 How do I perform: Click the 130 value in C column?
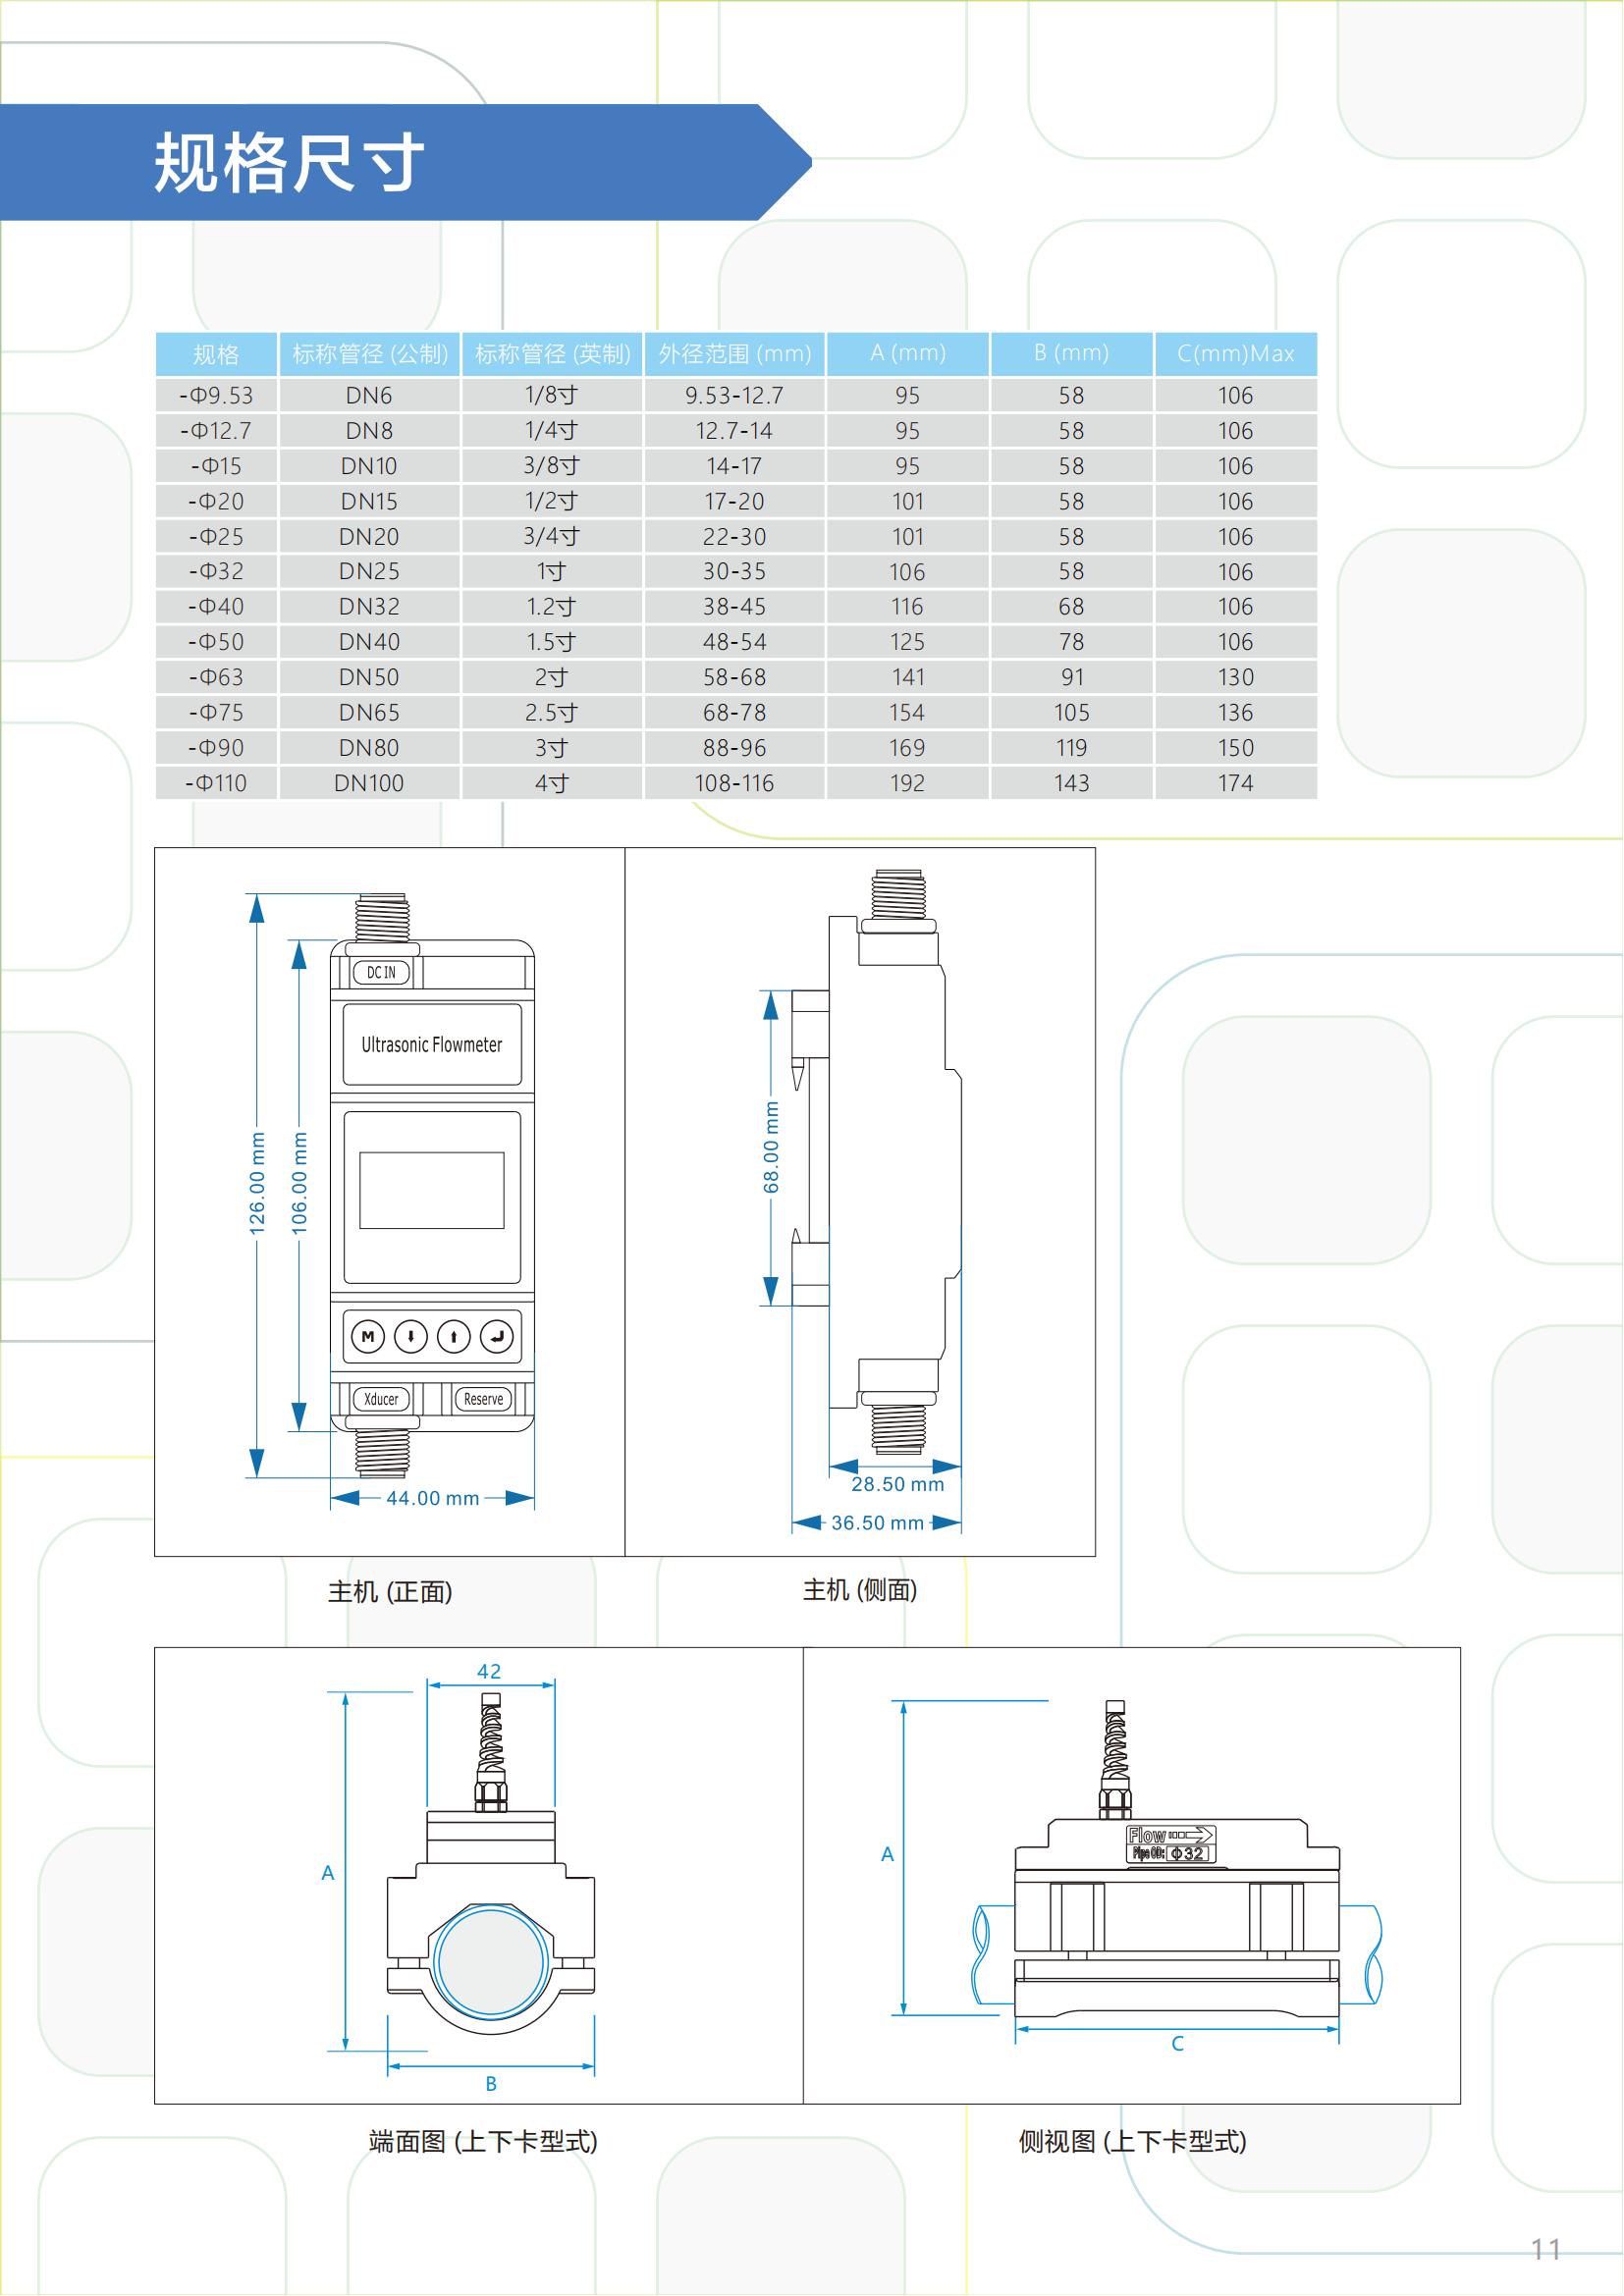[1235, 677]
